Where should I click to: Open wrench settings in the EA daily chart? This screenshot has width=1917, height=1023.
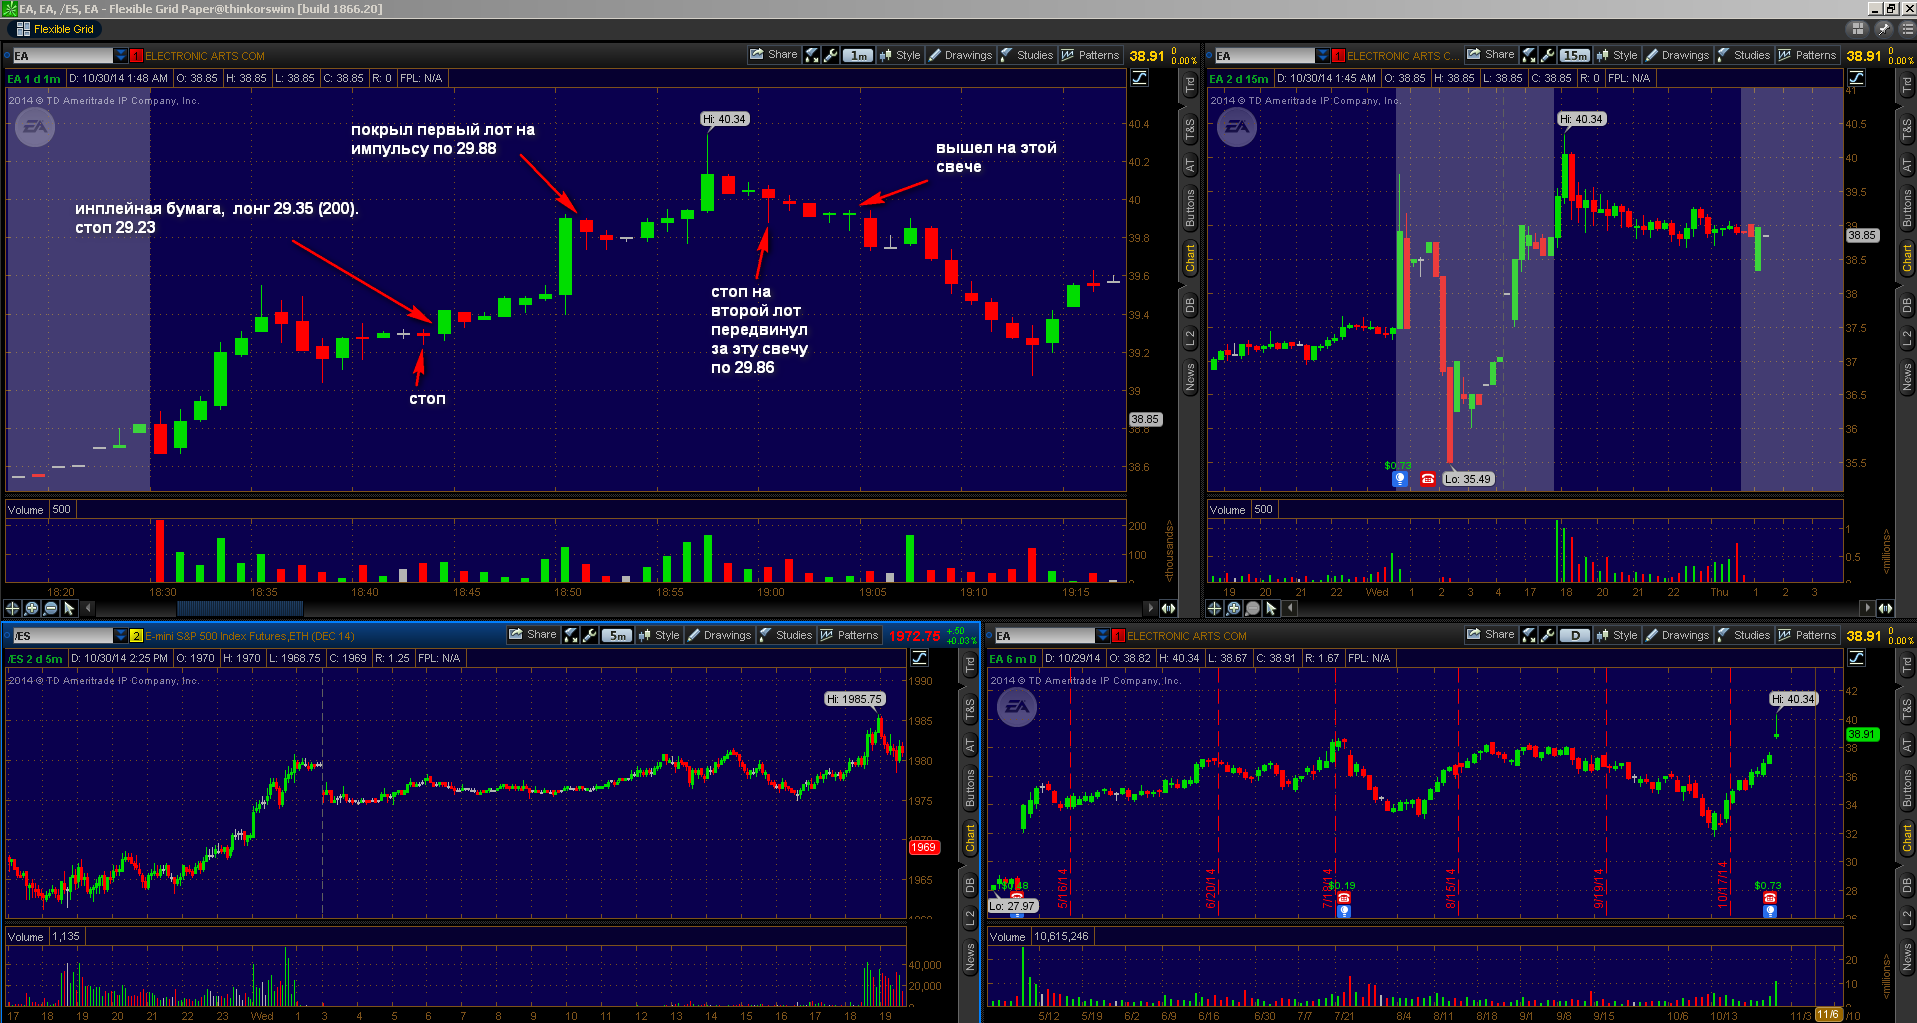[x=1547, y=635]
